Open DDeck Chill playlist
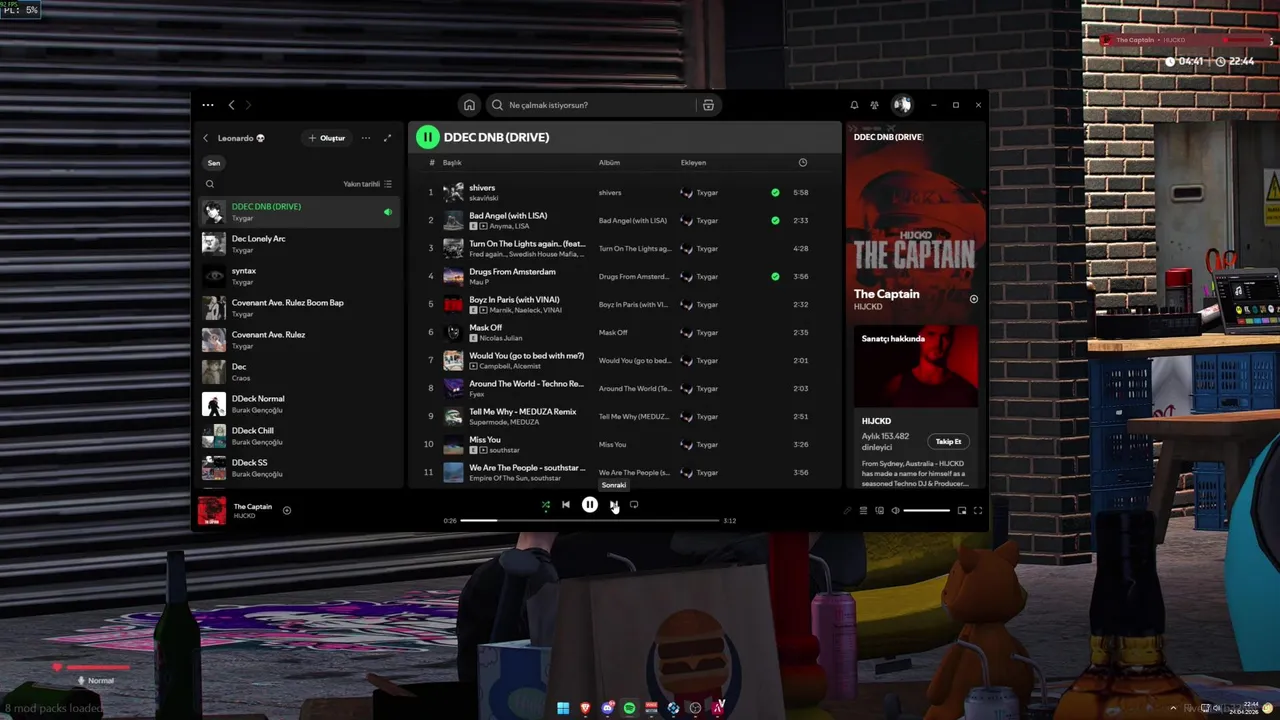1280x720 pixels. pyautogui.click(x=299, y=436)
